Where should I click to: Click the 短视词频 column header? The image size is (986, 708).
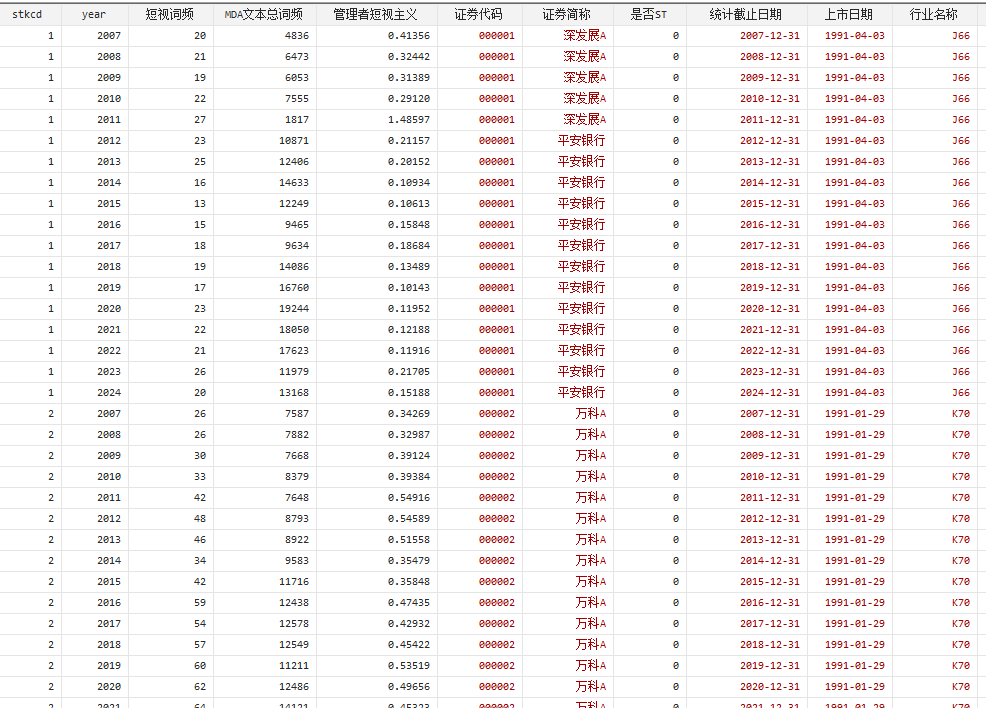(x=170, y=14)
